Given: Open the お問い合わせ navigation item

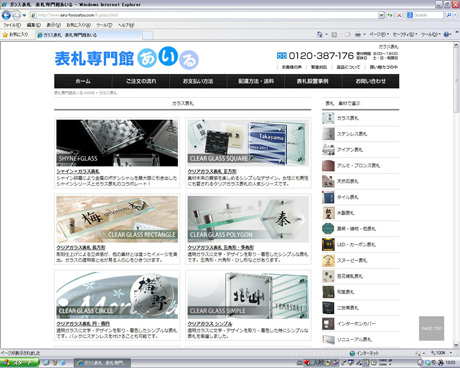Looking at the screenshot, I should coord(370,81).
